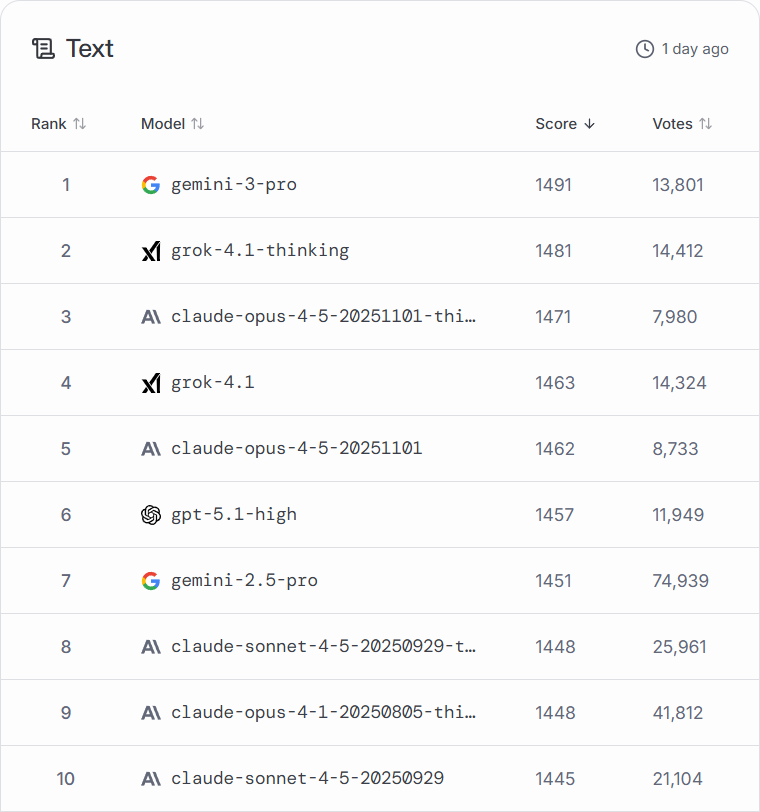Viewport: 760px width, 812px height.
Task: Toggle sort arrows next to Votes
Action: (706, 124)
